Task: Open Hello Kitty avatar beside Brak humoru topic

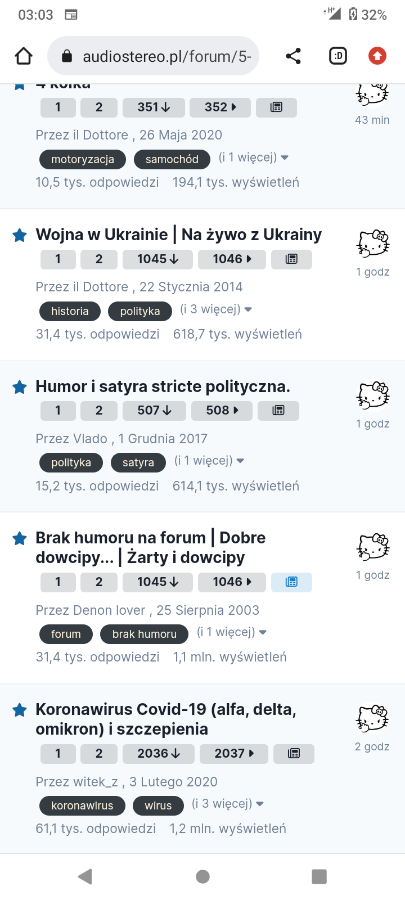Action: 373,548
